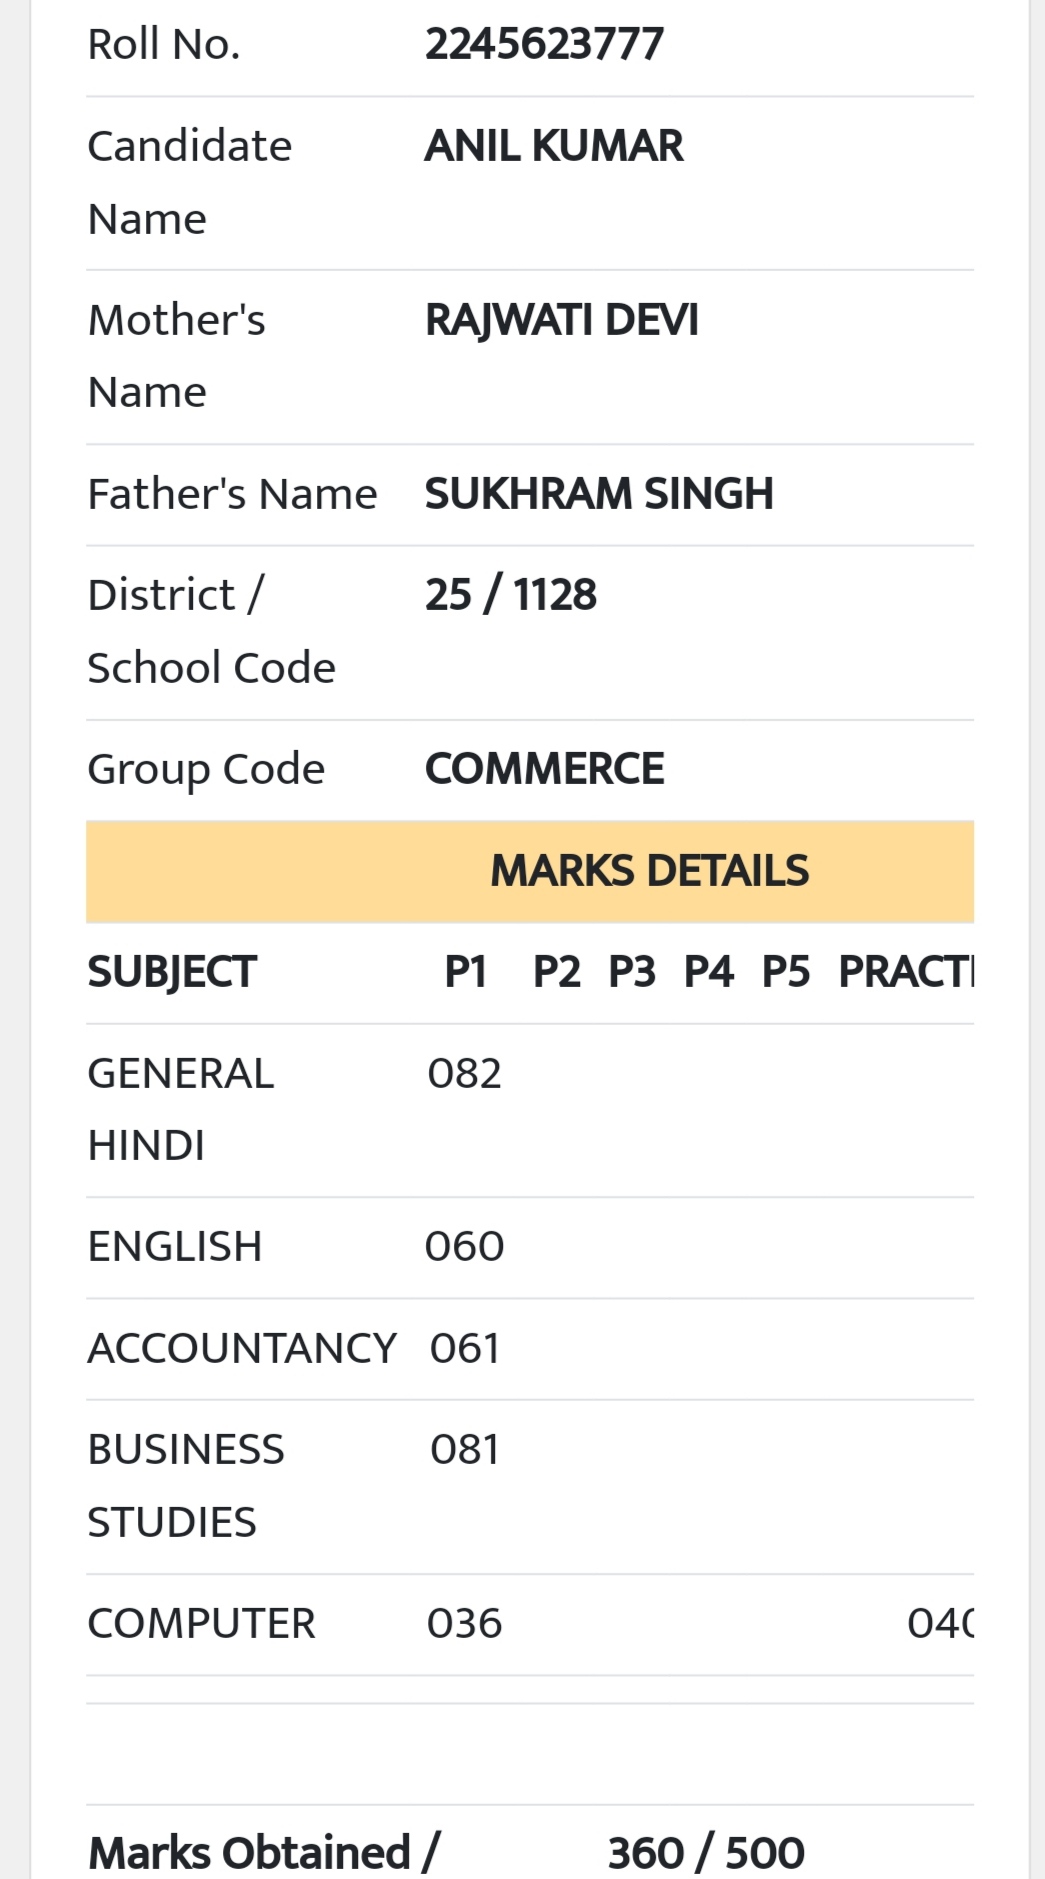Click the COMMERCE group code value

click(545, 769)
